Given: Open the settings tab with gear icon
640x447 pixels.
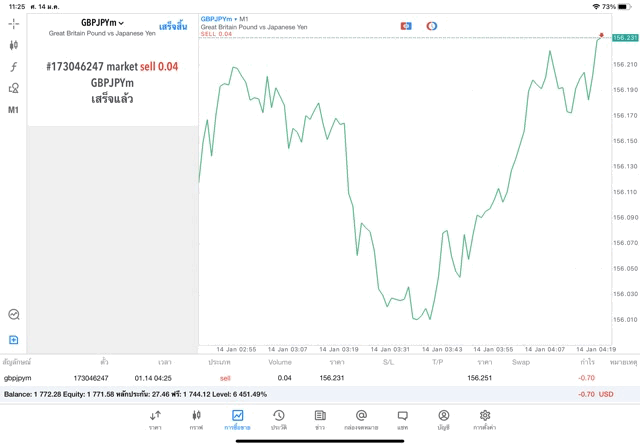Looking at the screenshot, I should [x=484, y=420].
